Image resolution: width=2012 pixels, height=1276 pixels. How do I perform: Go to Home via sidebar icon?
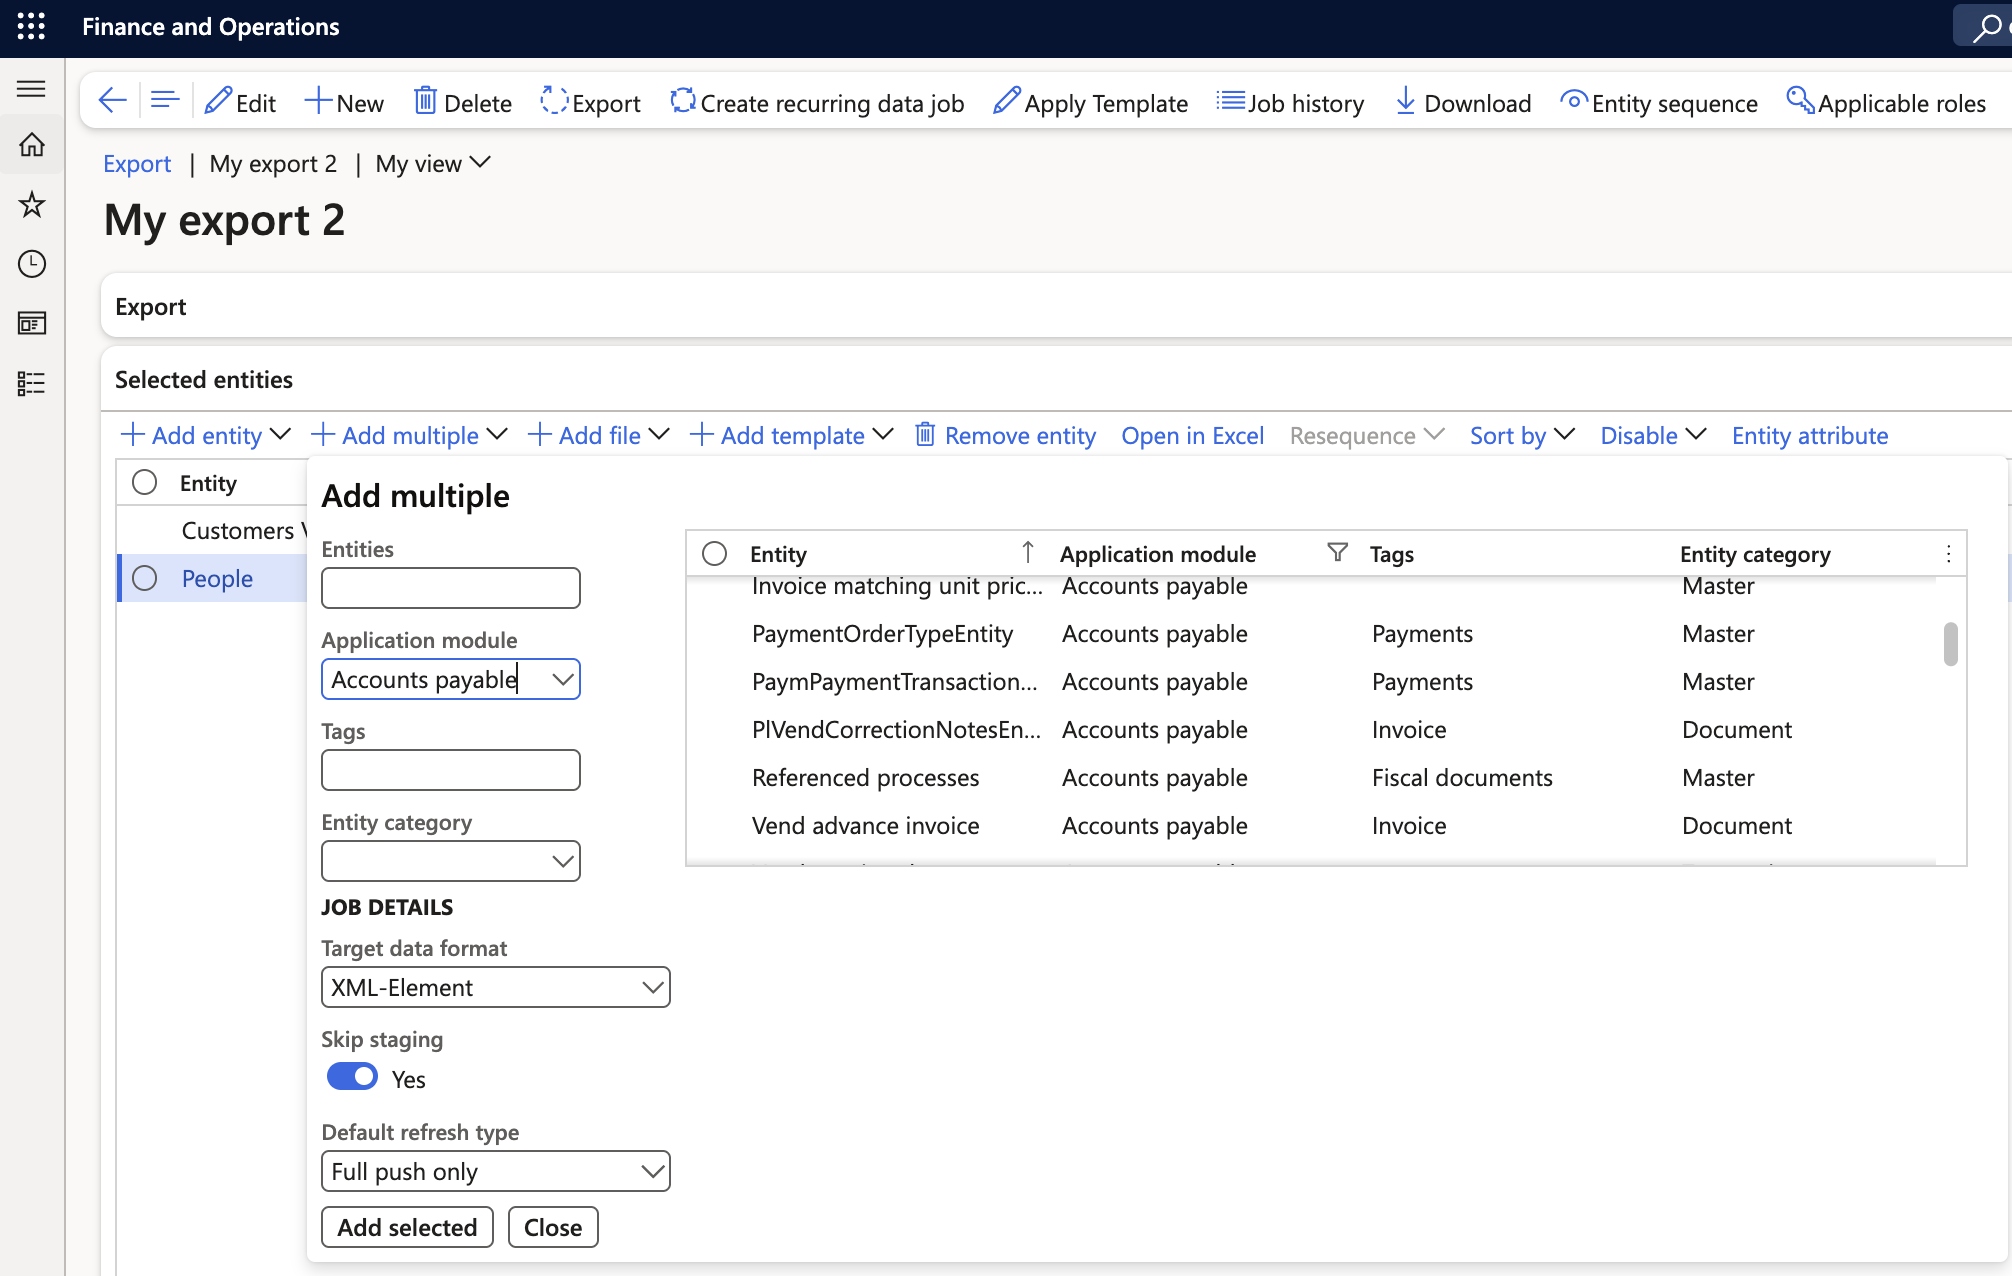click(32, 145)
